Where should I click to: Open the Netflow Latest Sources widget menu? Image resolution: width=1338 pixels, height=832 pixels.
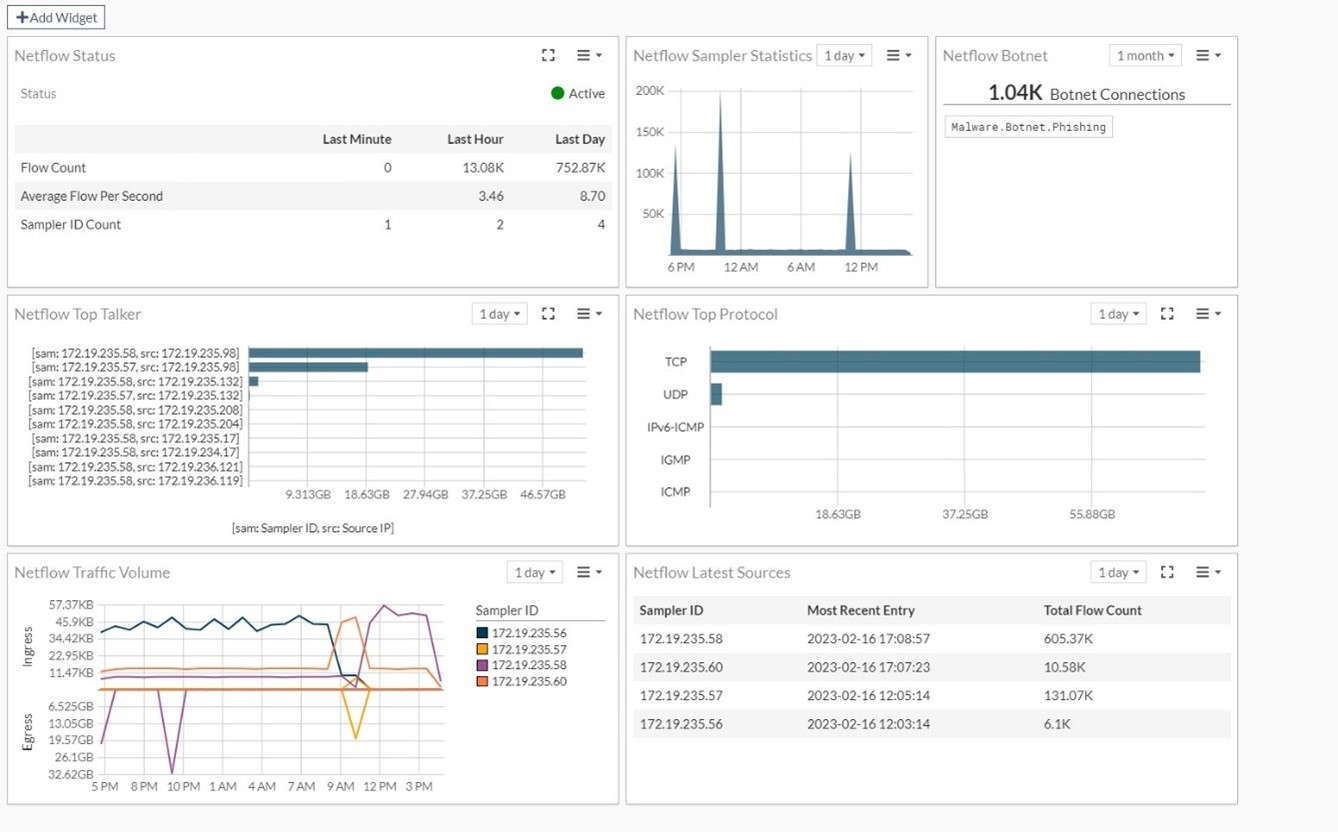pyautogui.click(x=1207, y=571)
